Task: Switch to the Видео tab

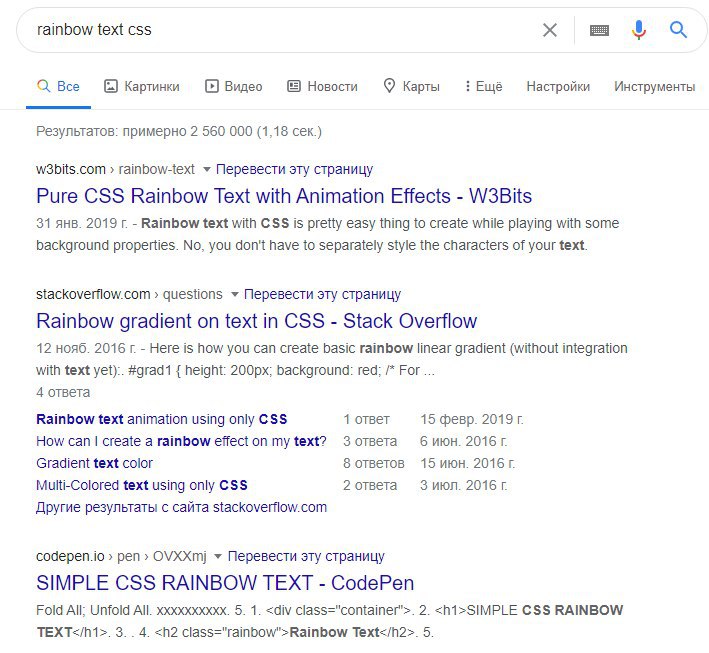Action: pyautogui.click(x=234, y=86)
